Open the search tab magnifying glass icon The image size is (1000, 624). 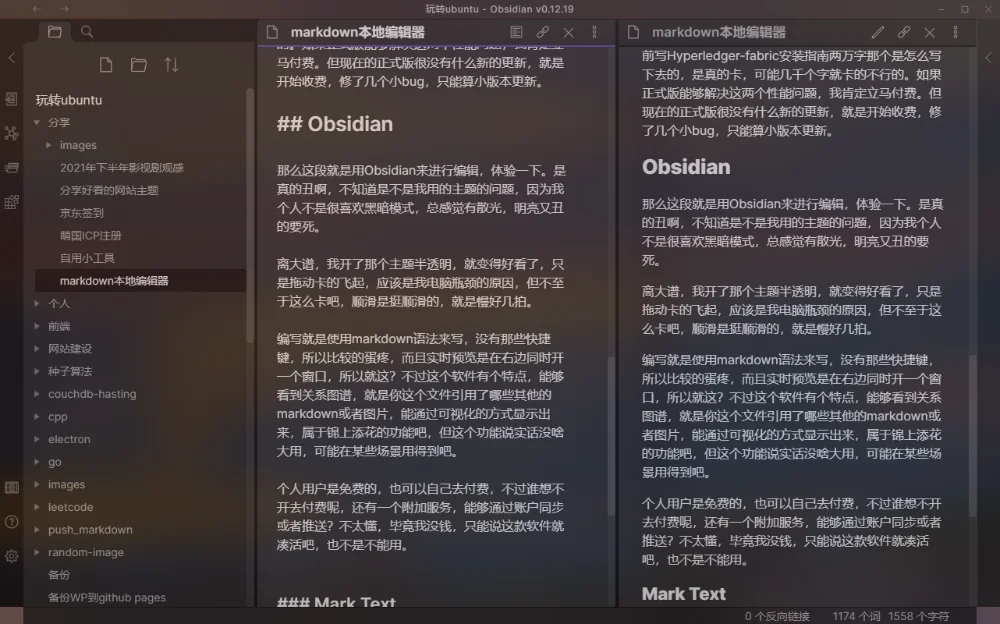click(x=86, y=31)
